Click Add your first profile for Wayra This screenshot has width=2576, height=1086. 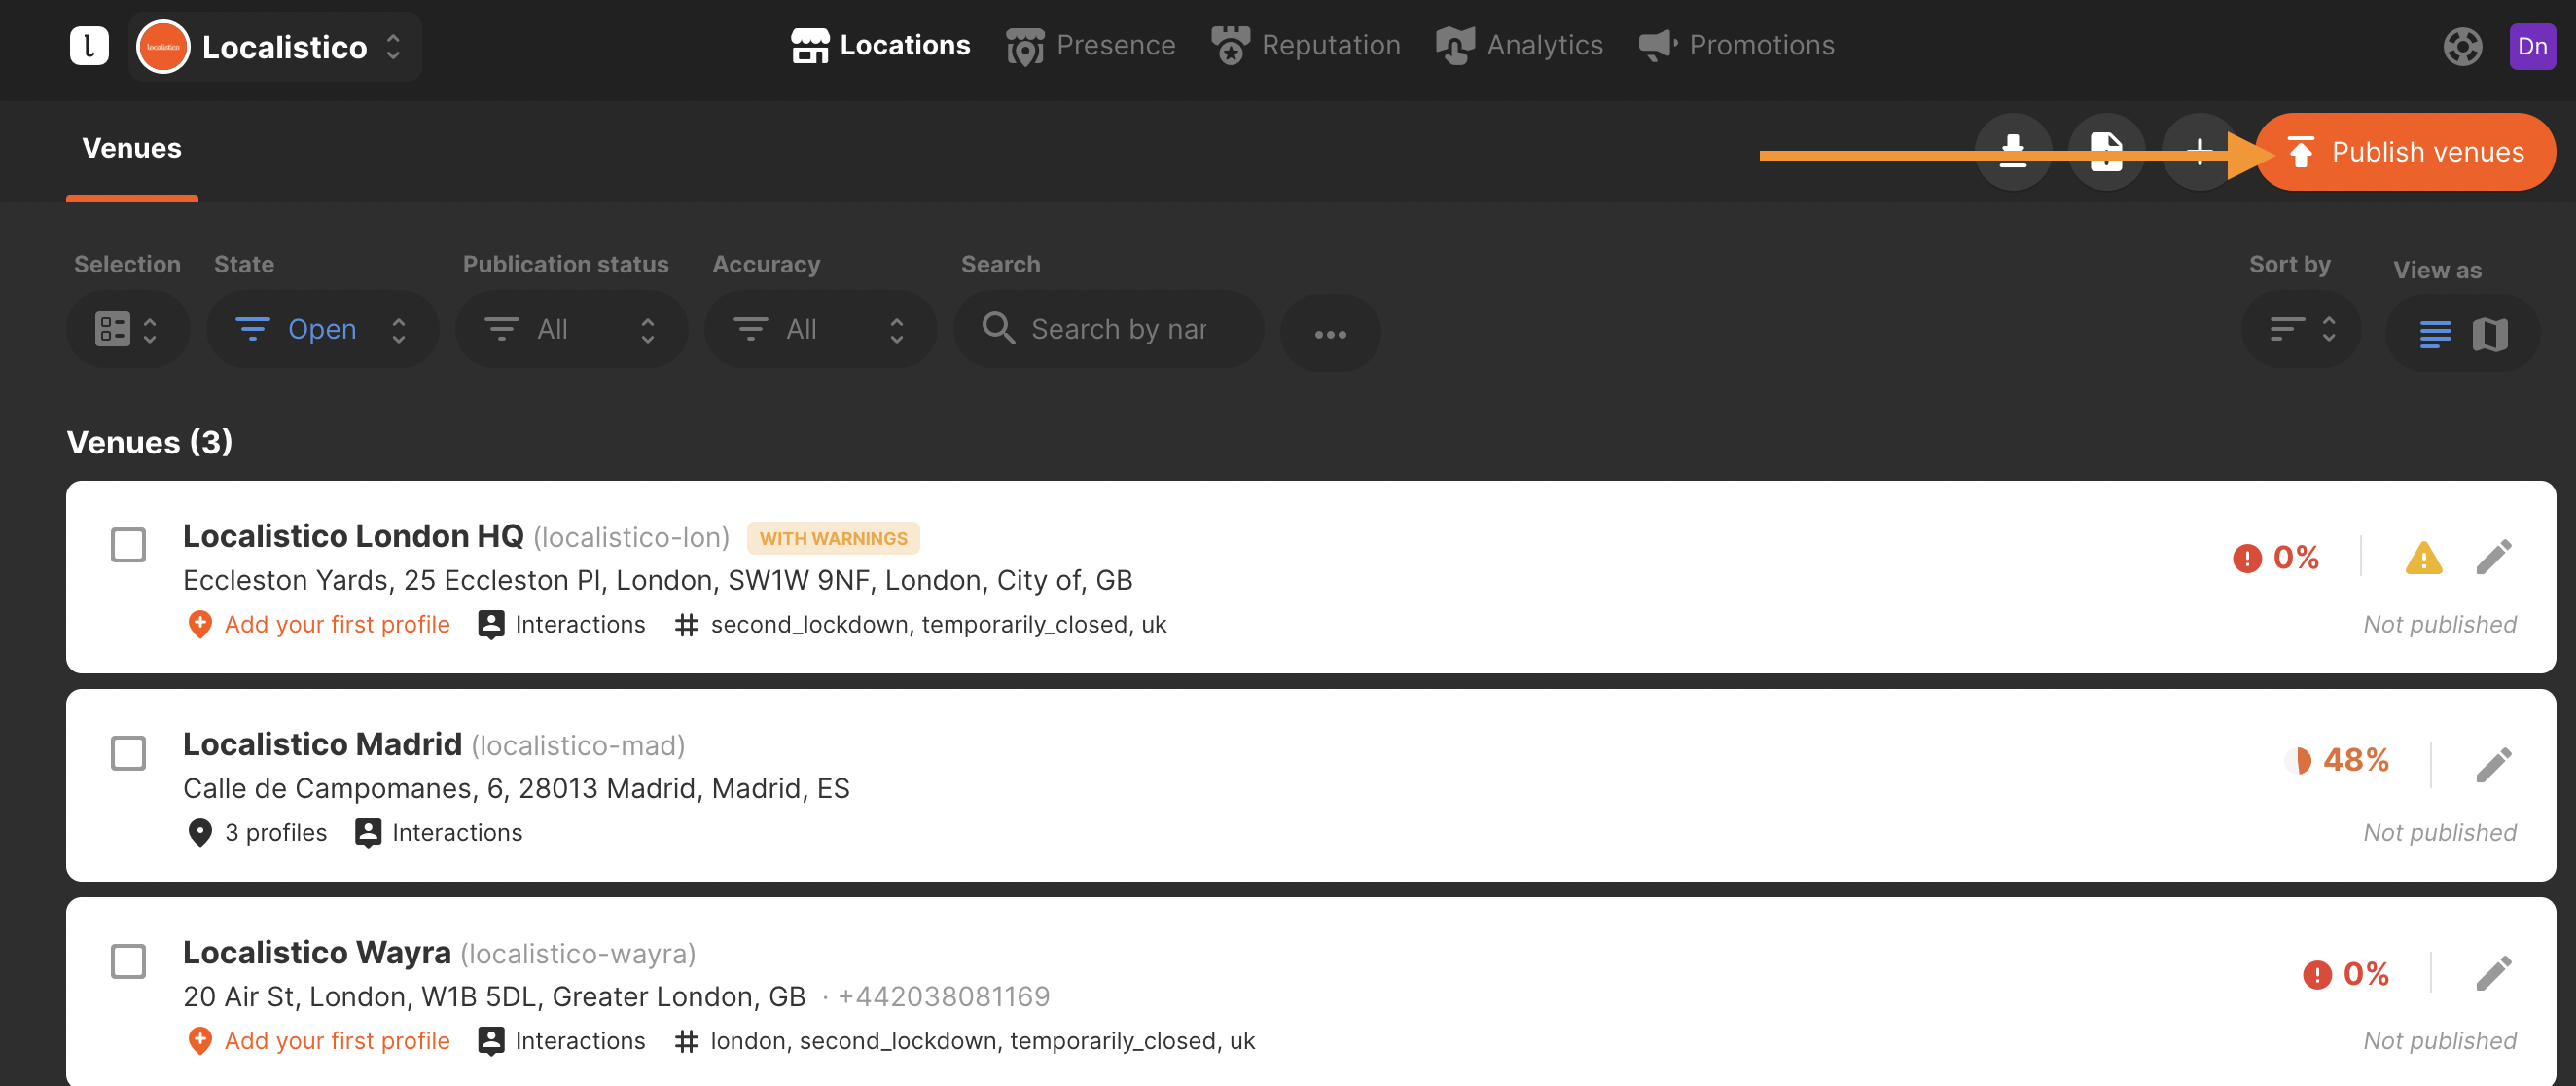318,1040
